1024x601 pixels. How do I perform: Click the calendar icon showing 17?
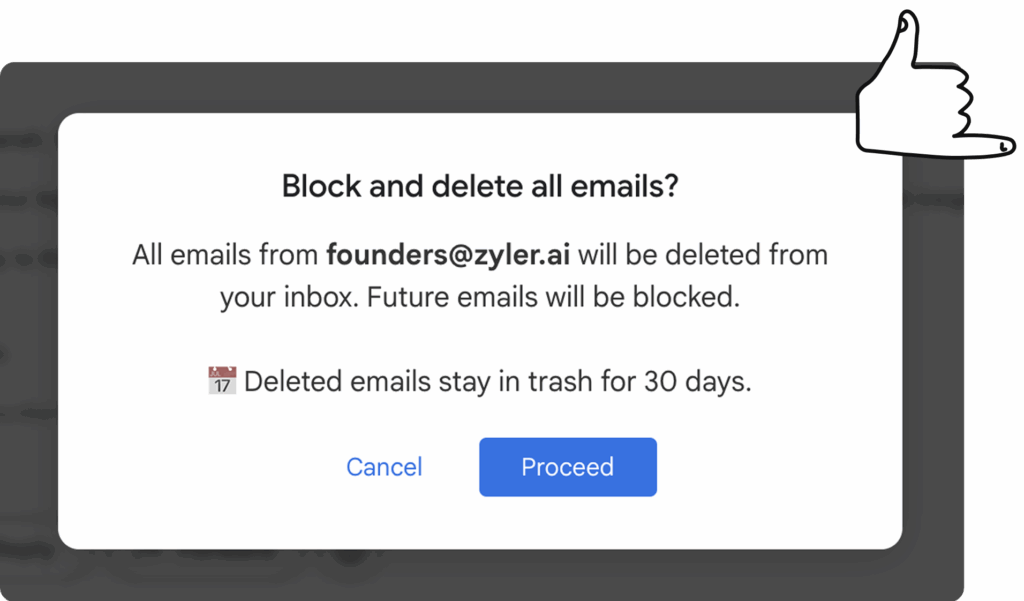pyautogui.click(x=222, y=380)
